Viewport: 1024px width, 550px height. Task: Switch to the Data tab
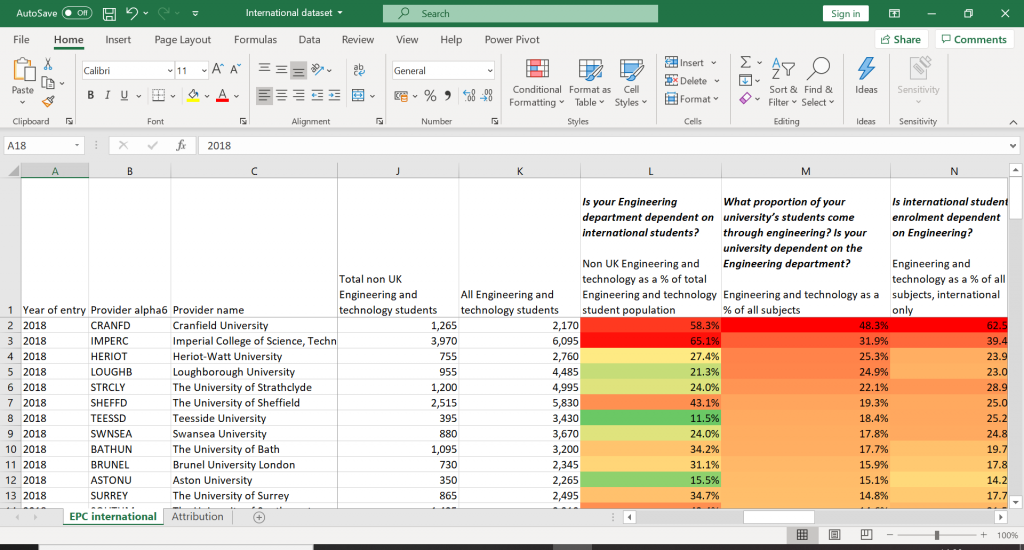(310, 40)
